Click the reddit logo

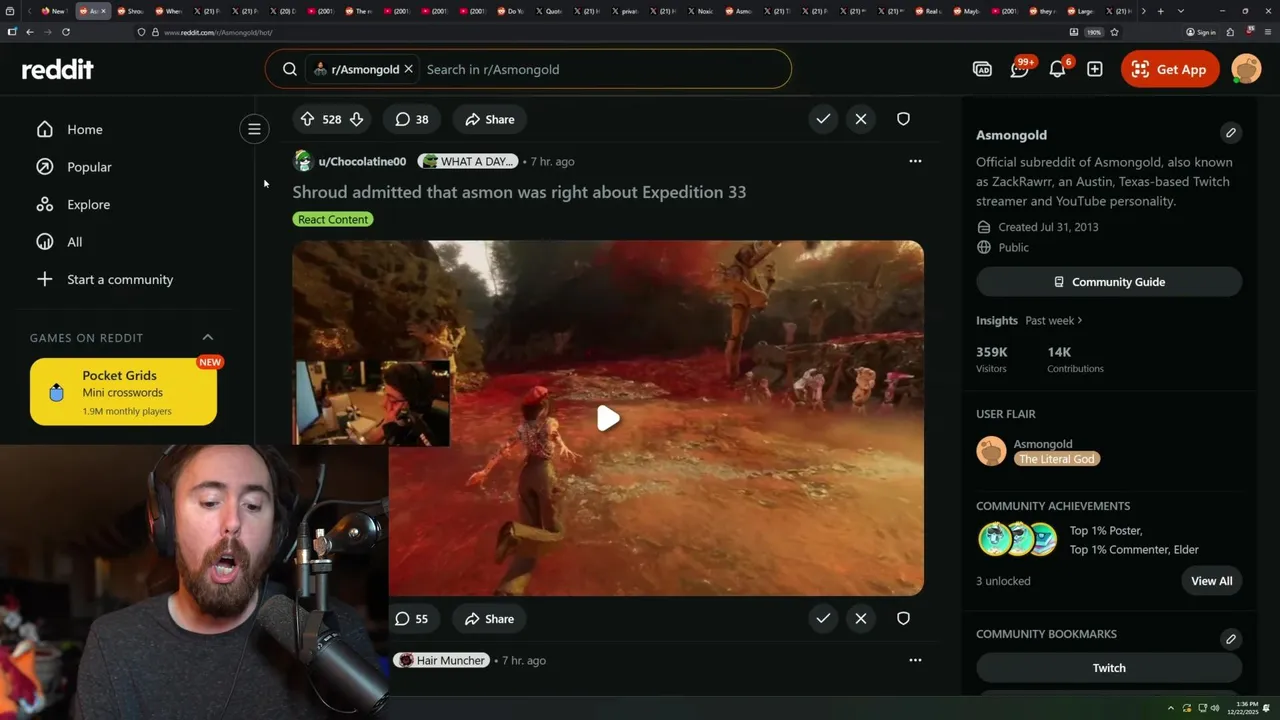pos(57,69)
